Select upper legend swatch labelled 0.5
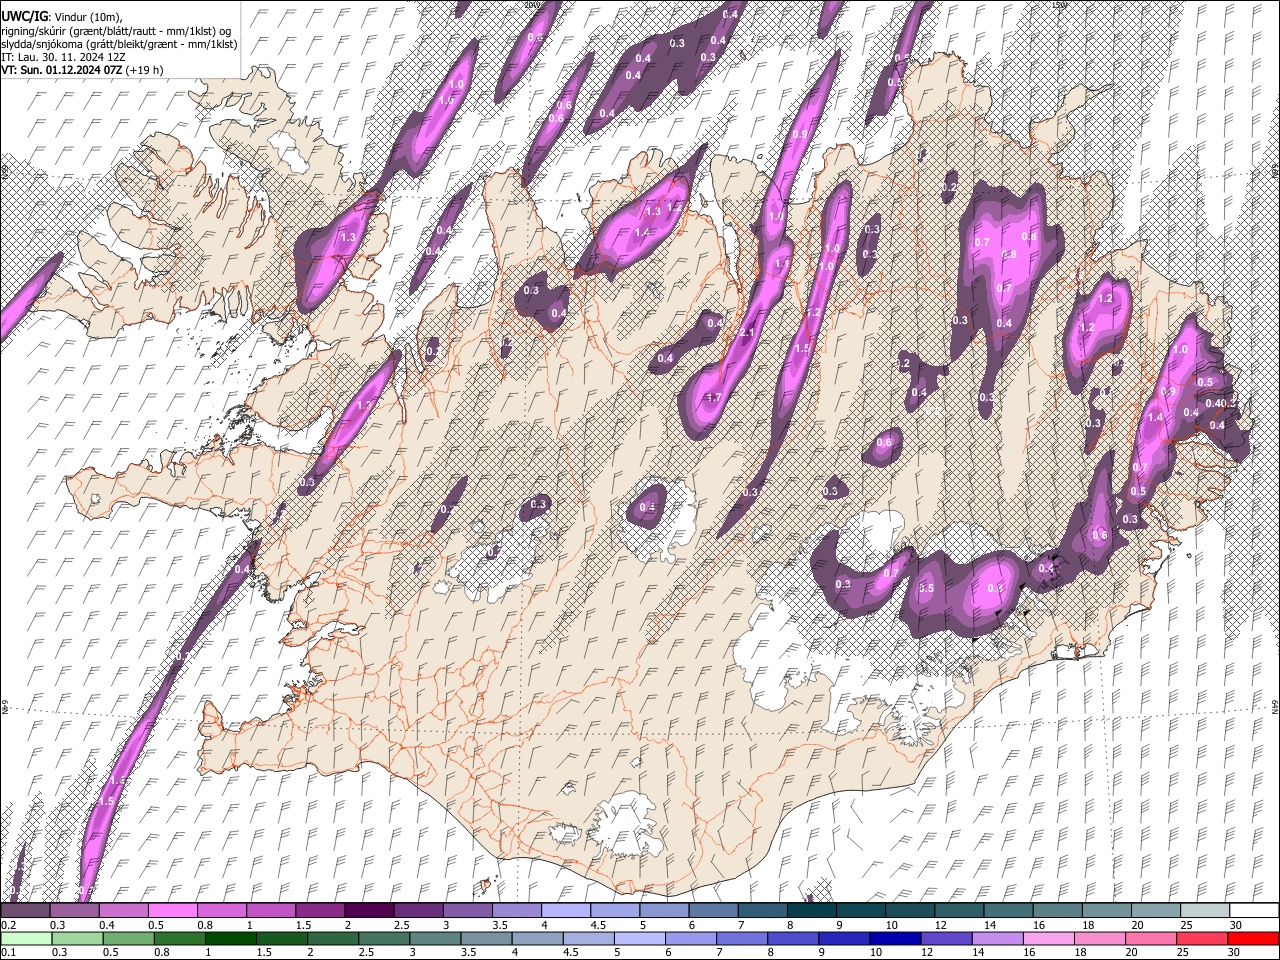This screenshot has width=1280, height=960. coord(172,911)
